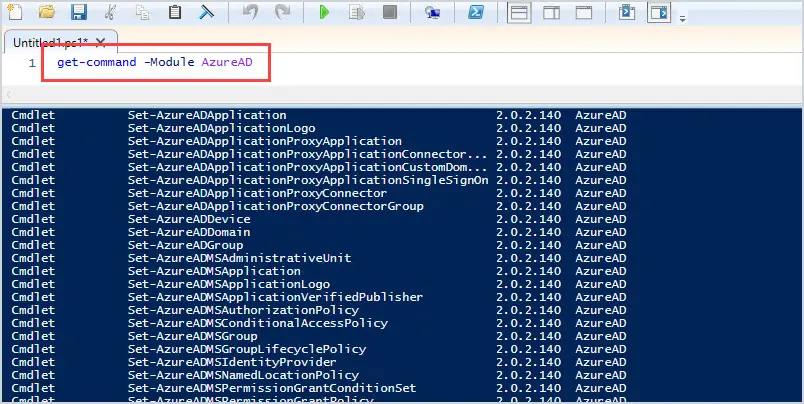The image size is (804, 404).
Task: Click the script pane left scroll arrow
Action: (8, 94)
